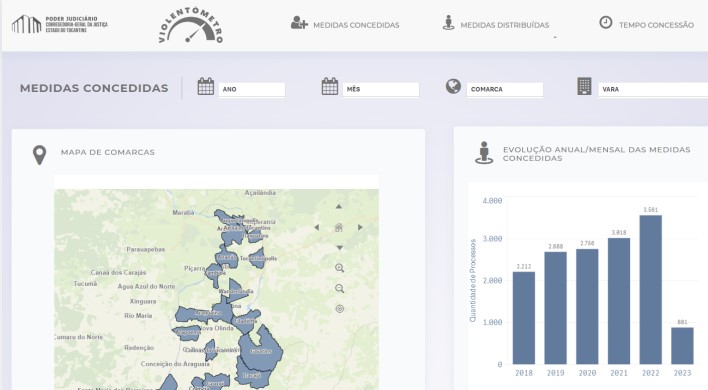Viewport: 708px width, 390px height.
Task: Open the Medidas Distribuídas tab
Action: tap(496, 24)
